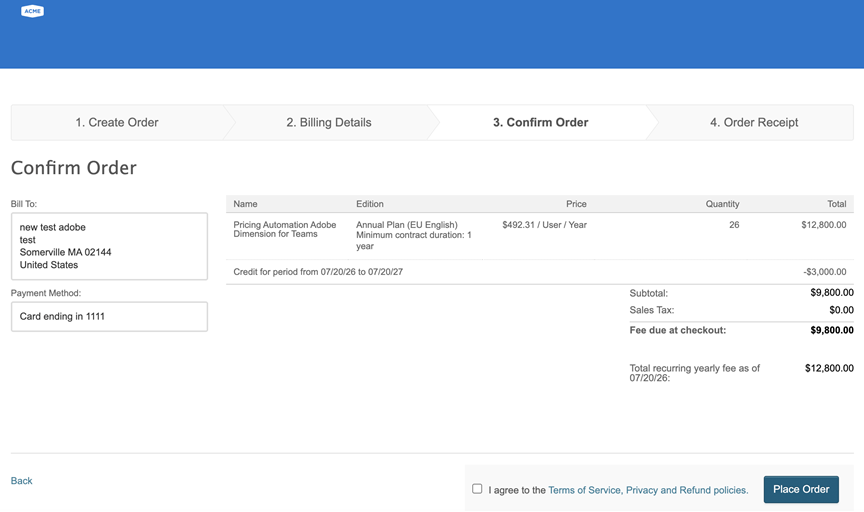Go to the 1. Create Order step
The image size is (864, 512).
pos(117,122)
